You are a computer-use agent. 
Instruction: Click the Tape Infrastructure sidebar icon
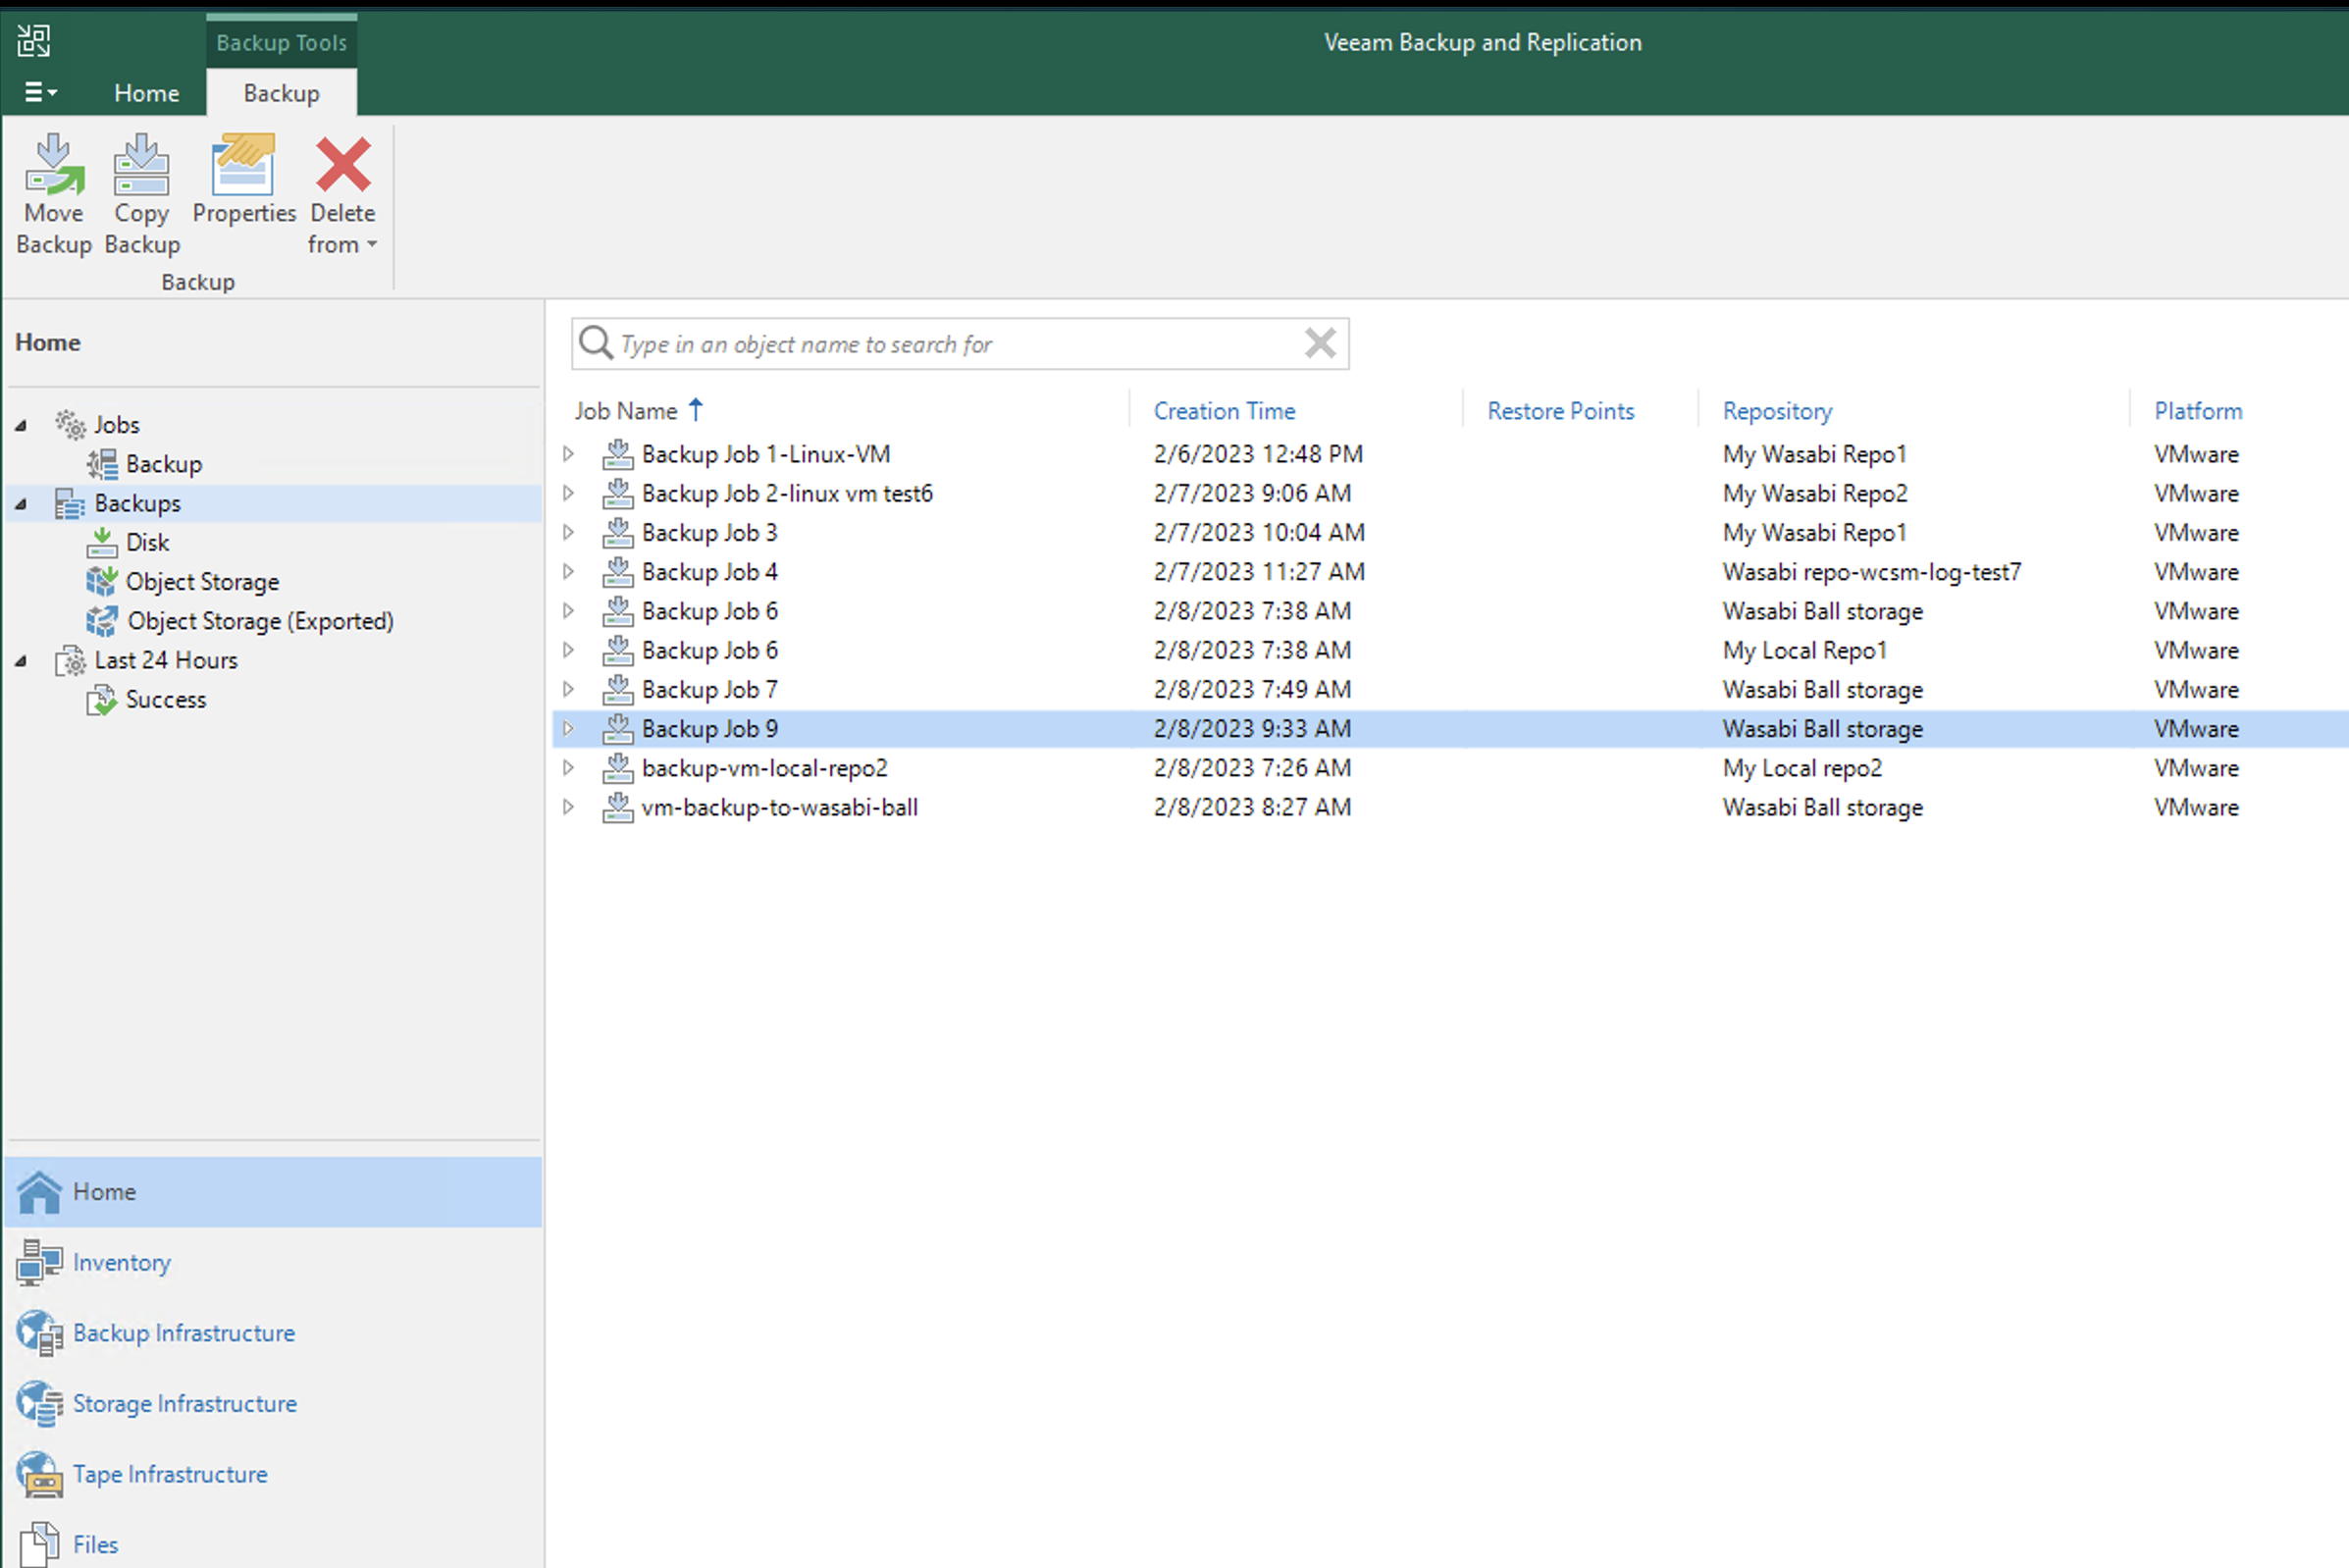[x=38, y=1474]
